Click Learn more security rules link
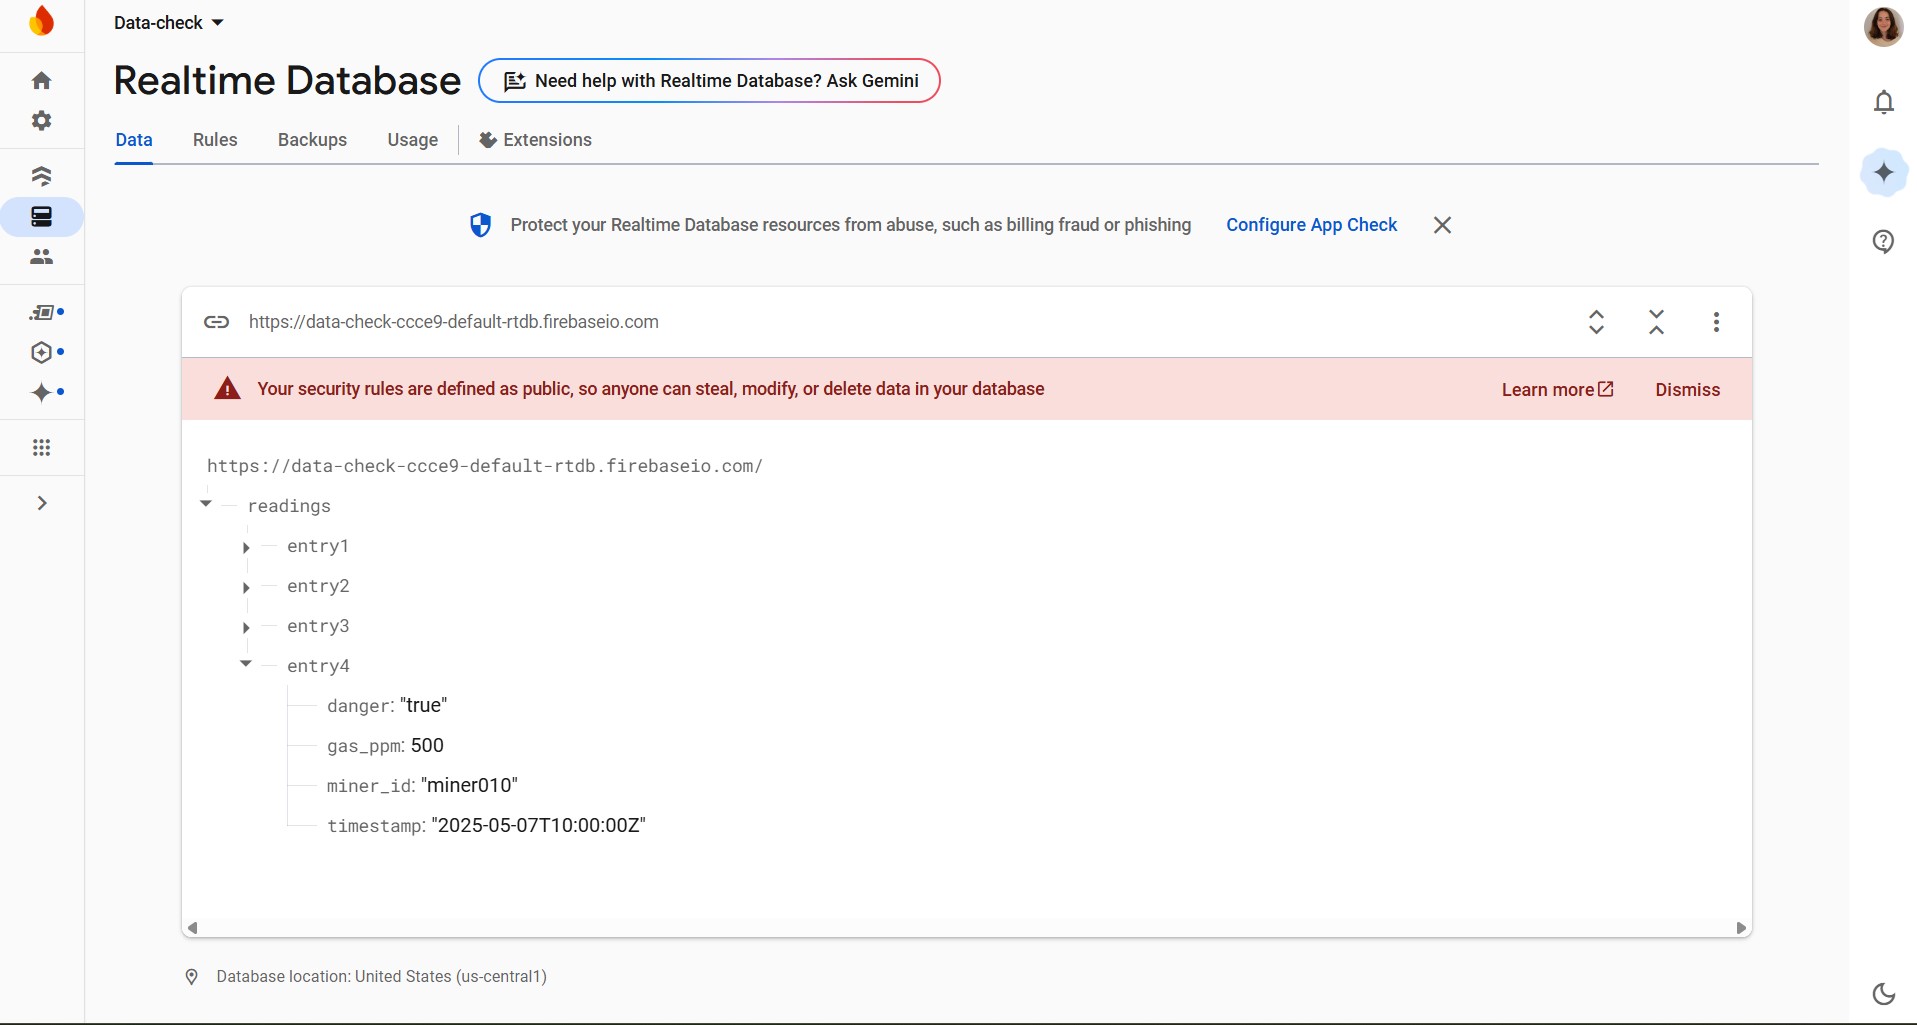This screenshot has width=1917, height=1025. point(1557,390)
